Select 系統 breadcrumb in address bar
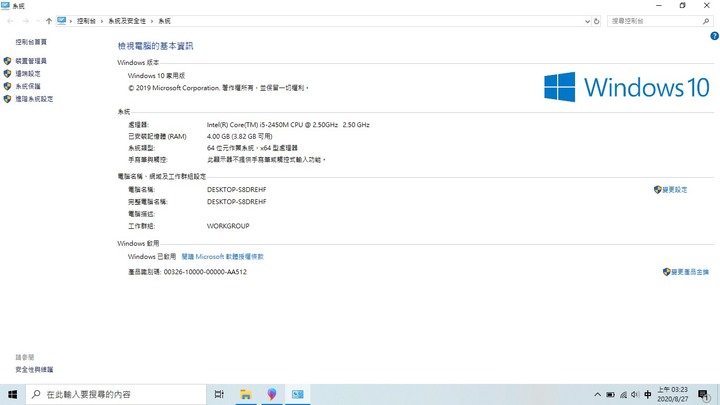 (x=164, y=21)
